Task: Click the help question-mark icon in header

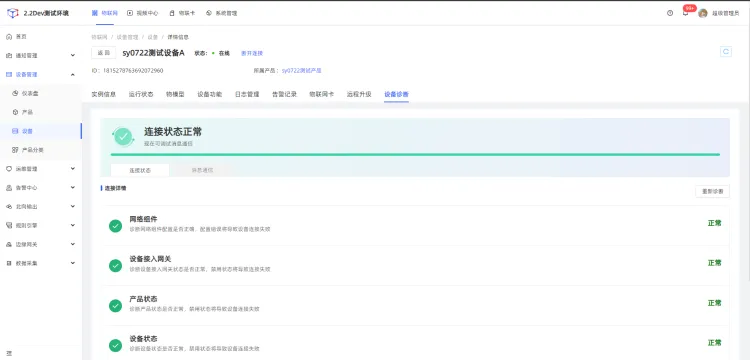Action: 670,13
